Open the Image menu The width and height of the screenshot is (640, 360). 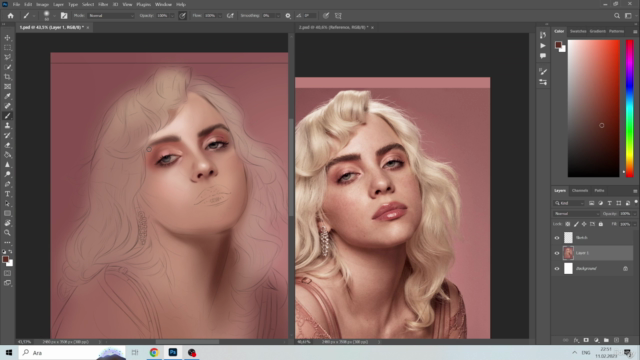(x=42, y=4)
